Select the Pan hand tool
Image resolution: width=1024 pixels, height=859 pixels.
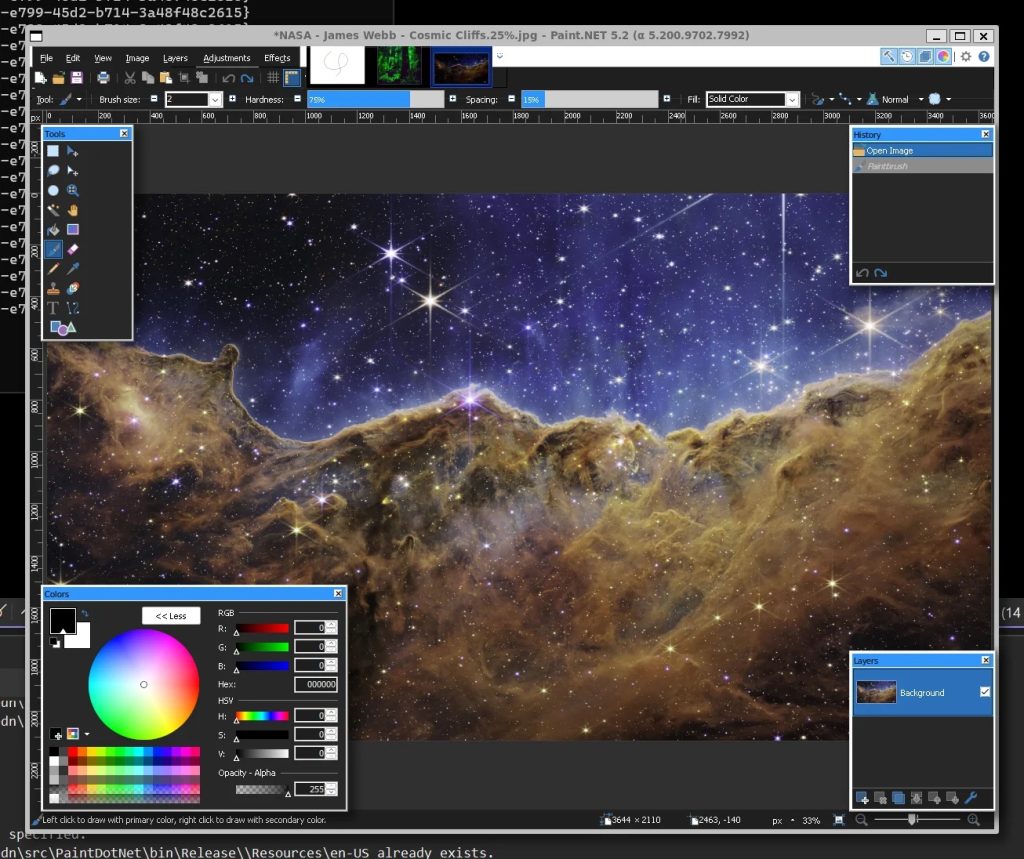(x=72, y=210)
